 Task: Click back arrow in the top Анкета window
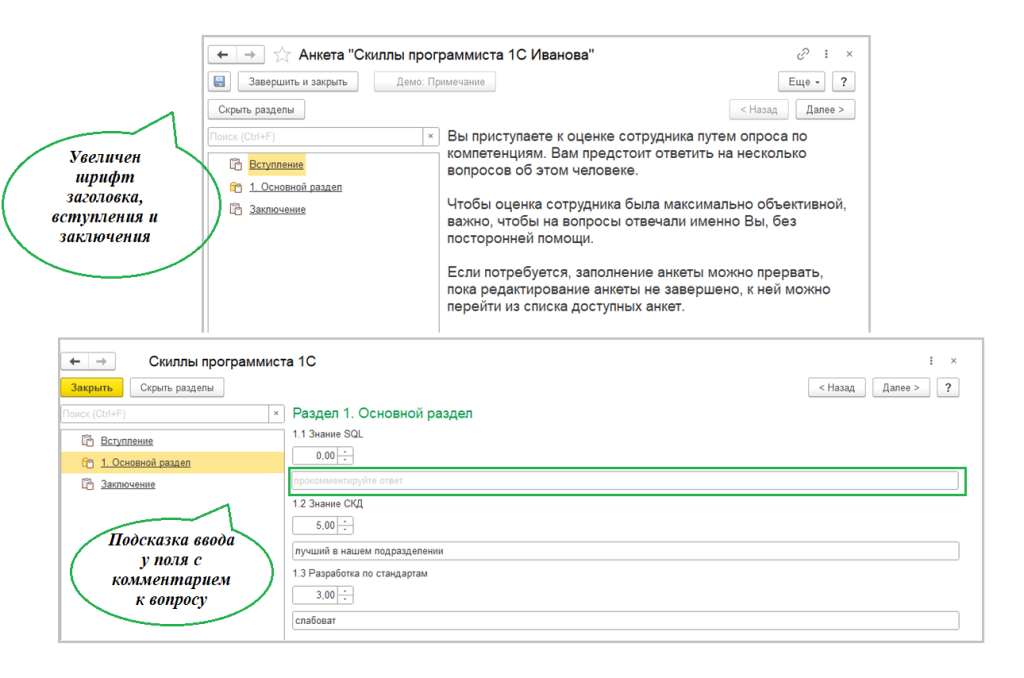pos(222,55)
